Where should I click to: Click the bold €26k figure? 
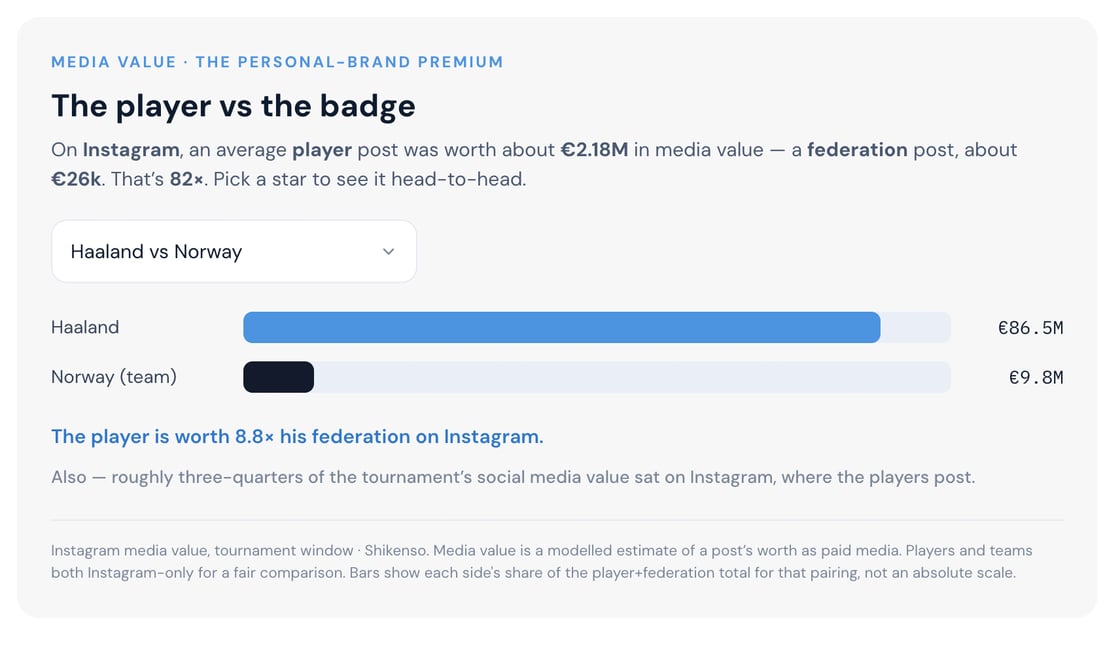(76, 179)
